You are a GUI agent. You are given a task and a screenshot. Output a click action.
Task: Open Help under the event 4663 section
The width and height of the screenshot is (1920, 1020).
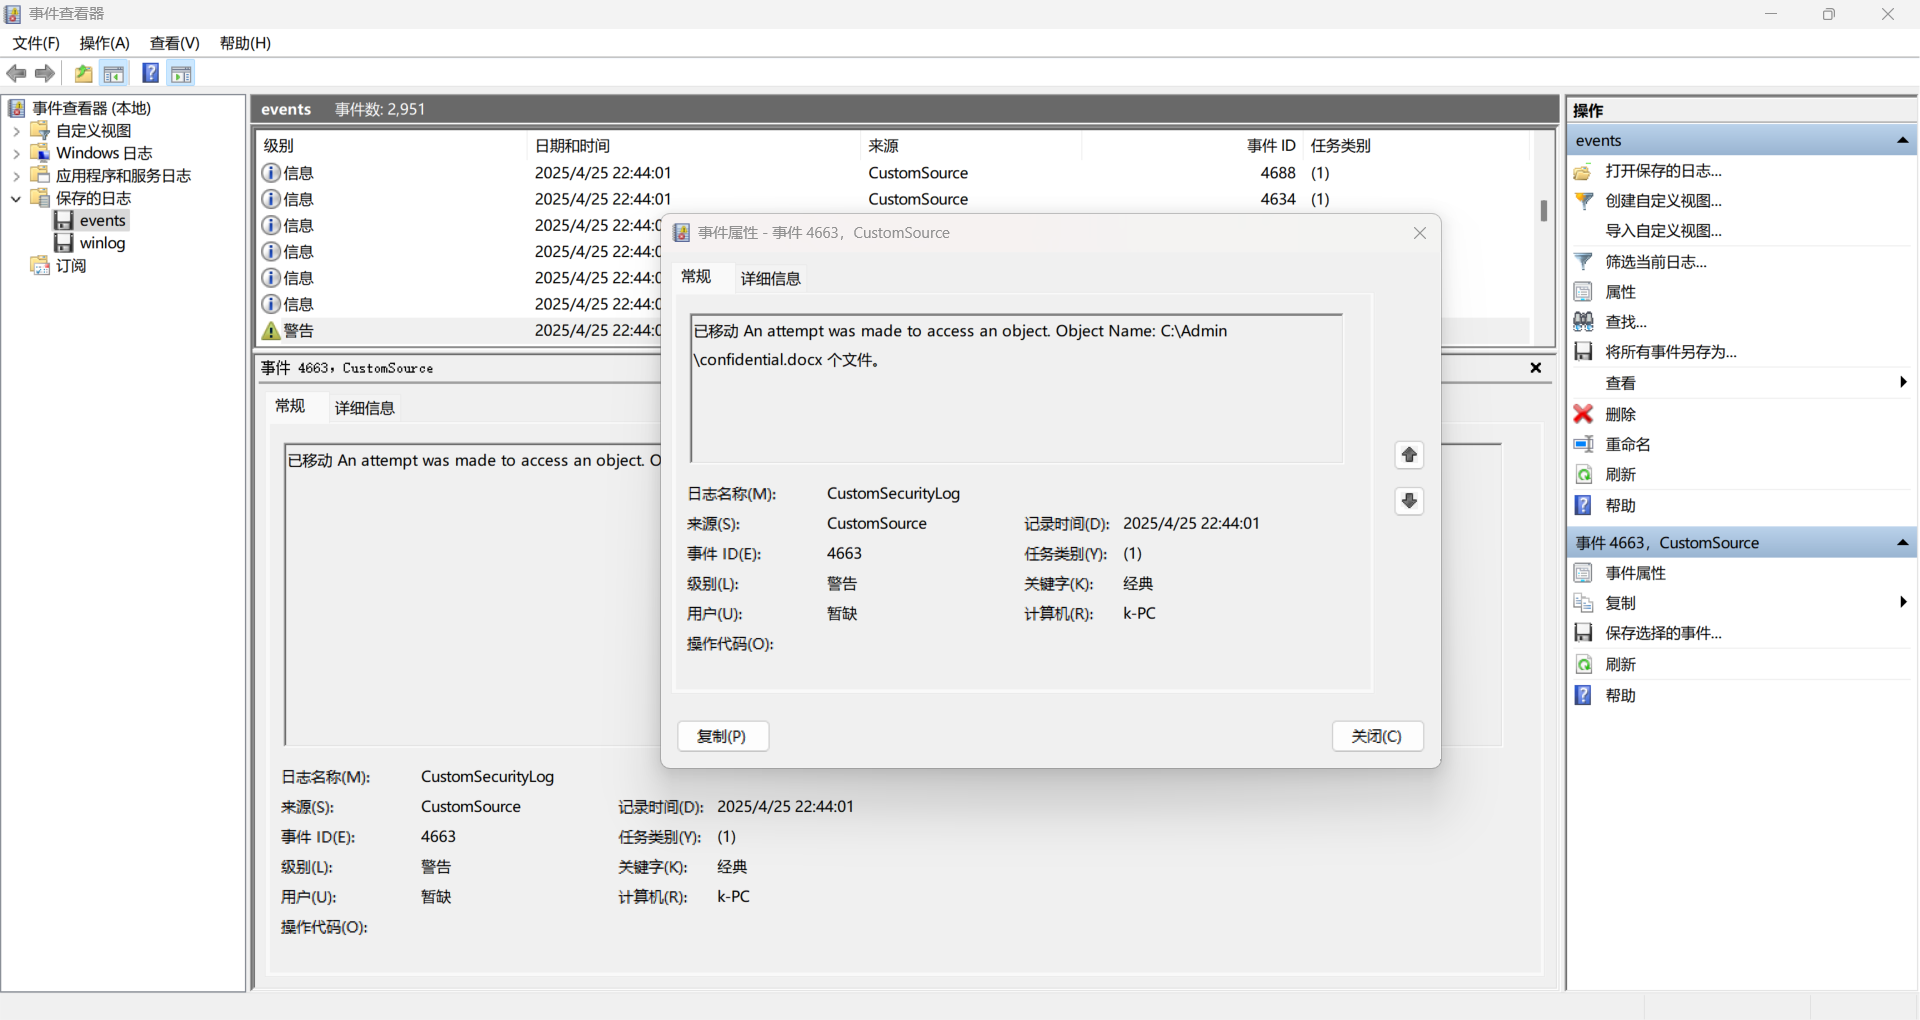pyautogui.click(x=1620, y=695)
